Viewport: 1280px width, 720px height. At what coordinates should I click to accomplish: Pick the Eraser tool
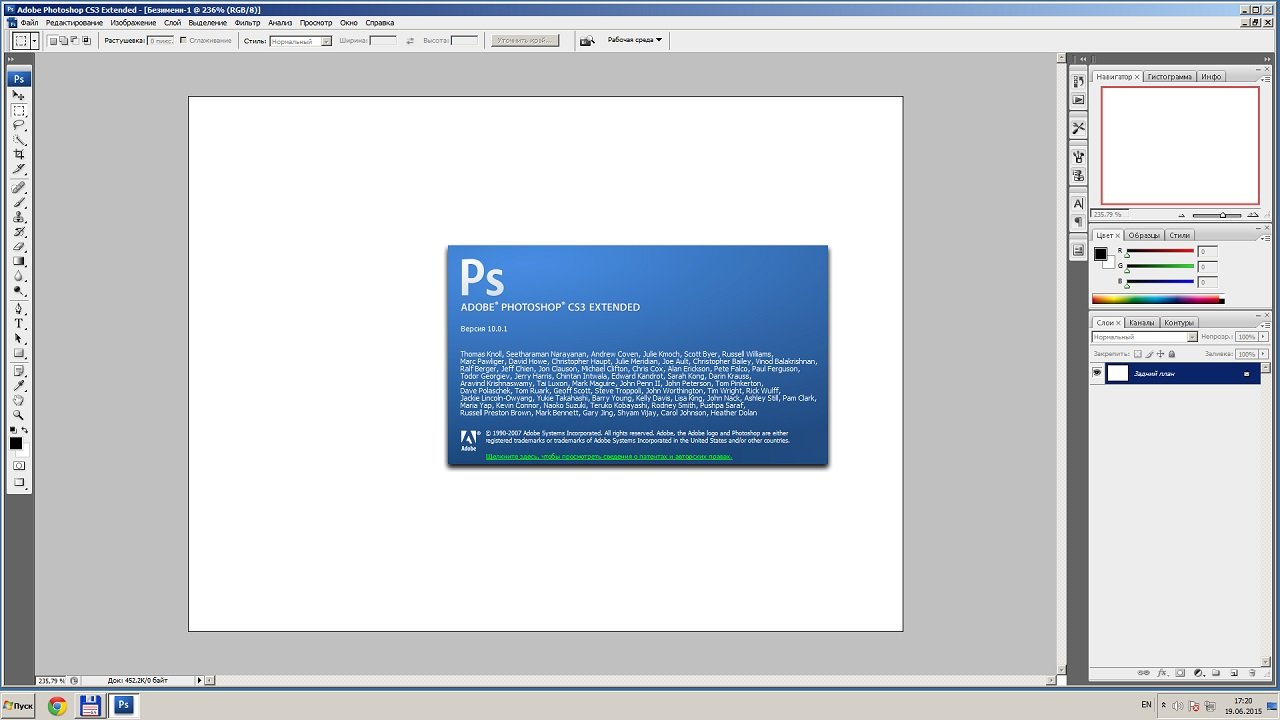click(19, 246)
